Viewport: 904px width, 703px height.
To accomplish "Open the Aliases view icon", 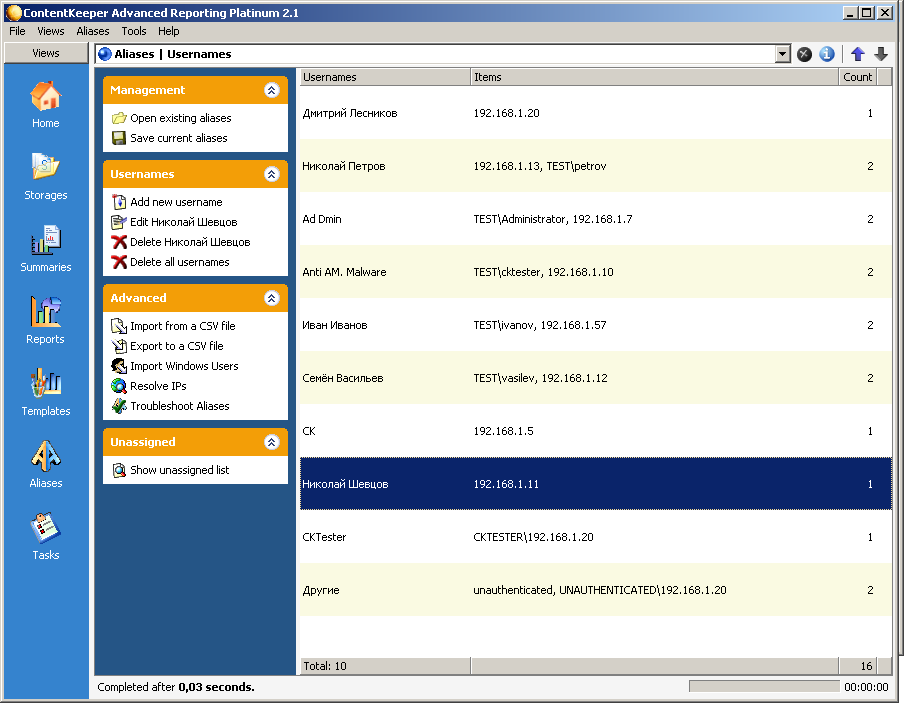I will (46, 456).
